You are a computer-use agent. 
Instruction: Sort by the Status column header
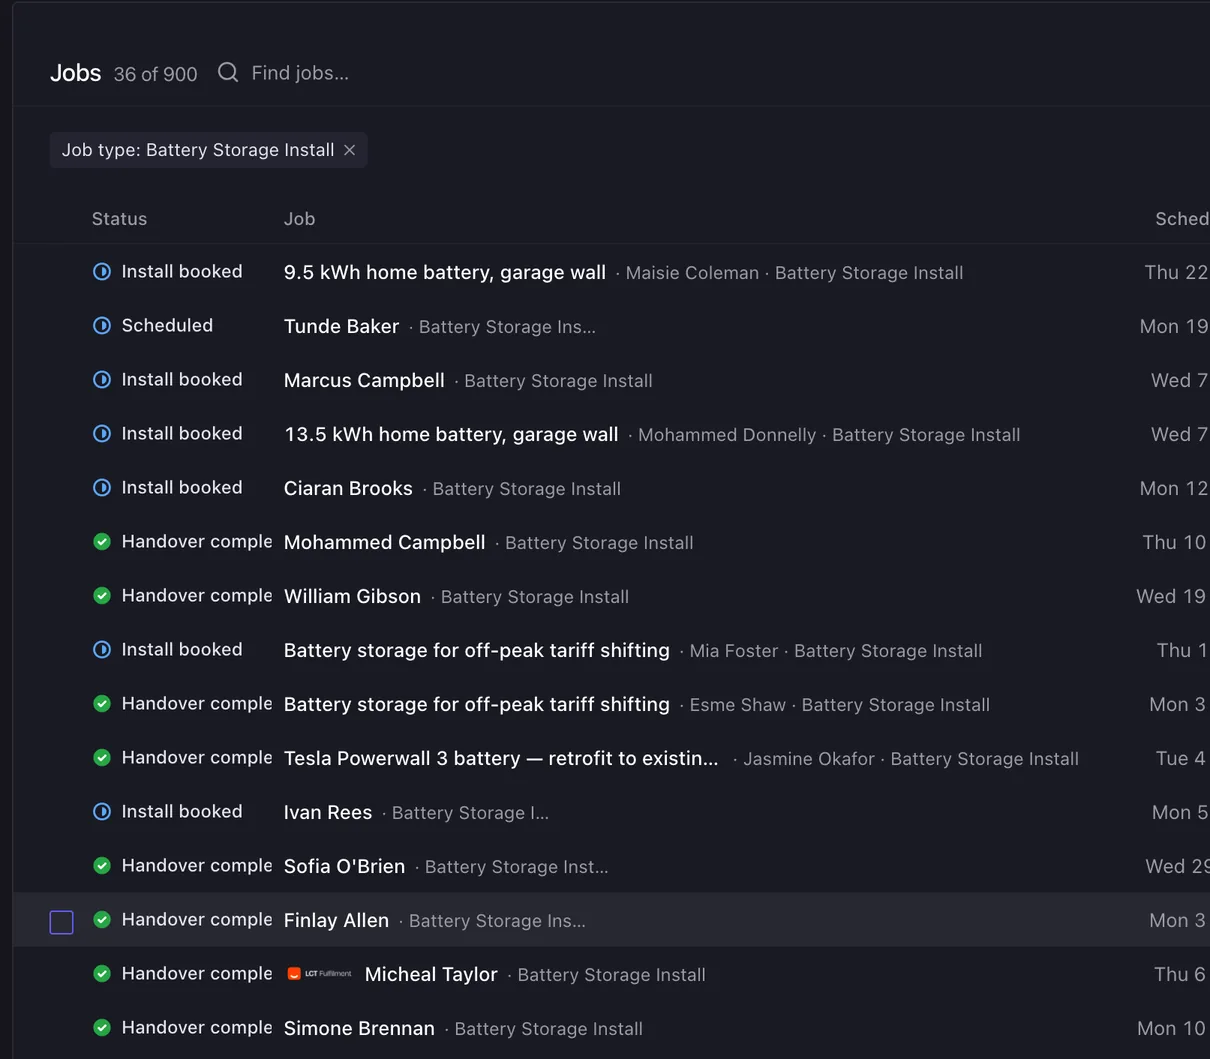click(x=119, y=219)
